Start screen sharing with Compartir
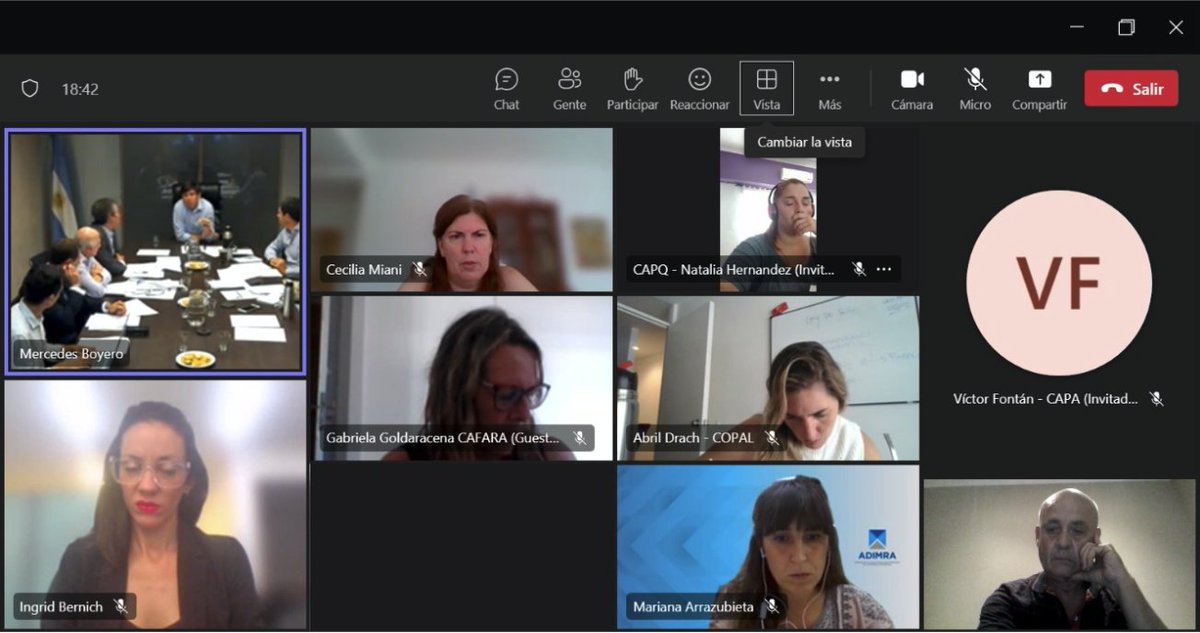 tap(1039, 89)
